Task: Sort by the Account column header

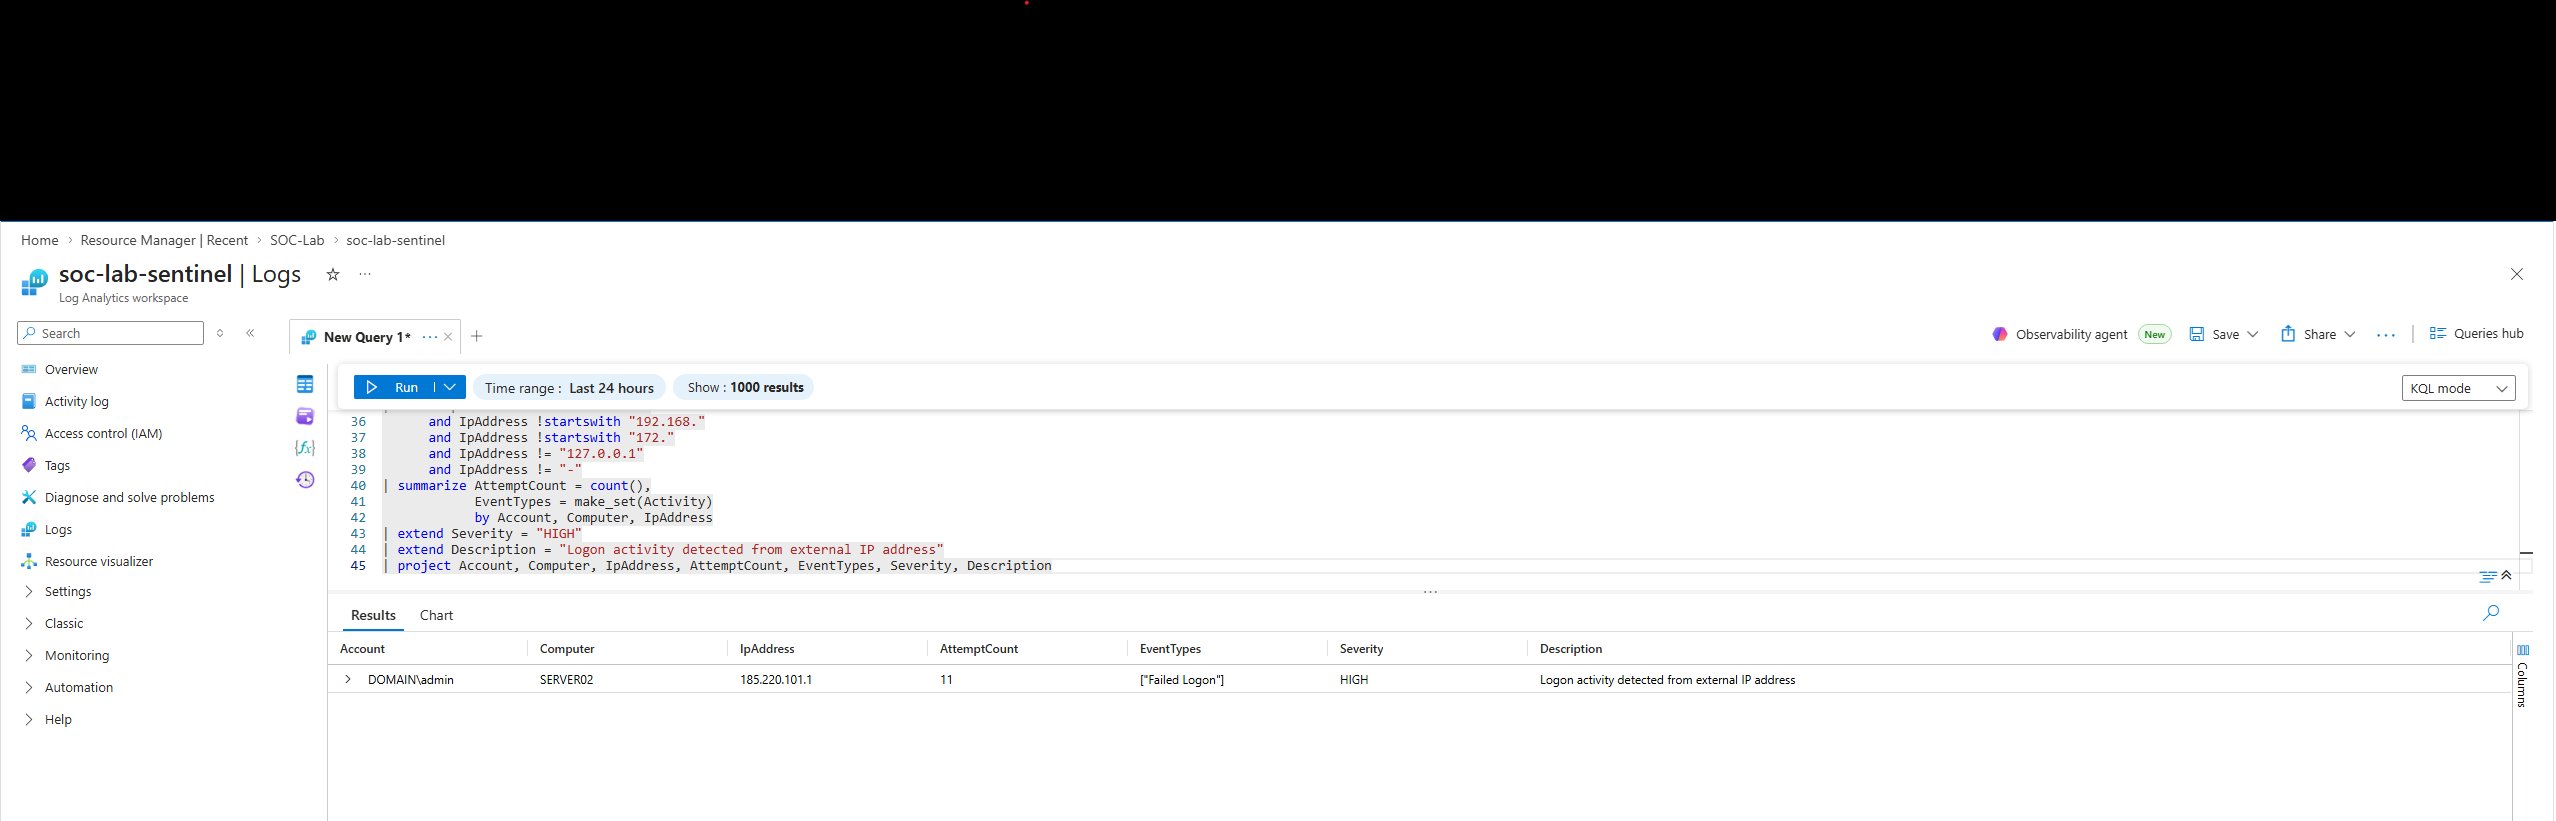Action: (362, 649)
